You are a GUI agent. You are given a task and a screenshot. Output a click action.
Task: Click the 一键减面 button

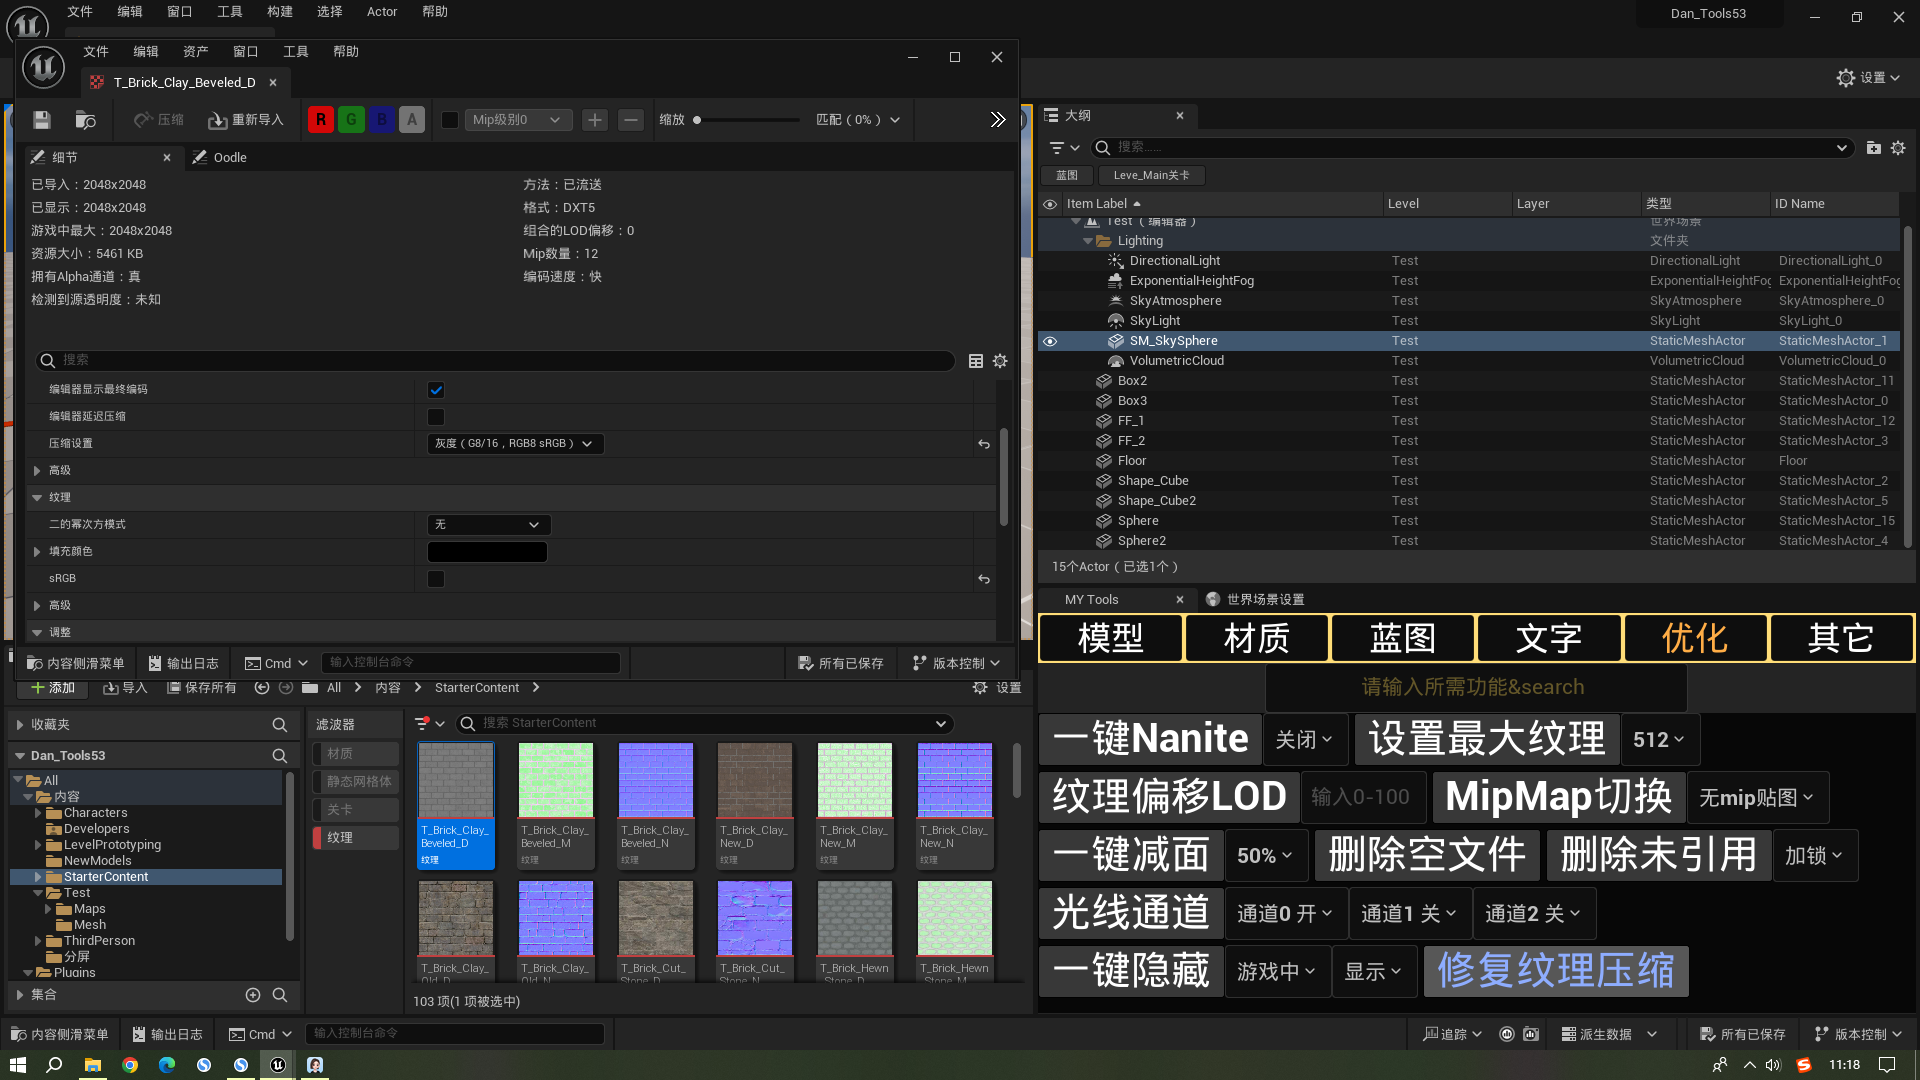click(x=1131, y=855)
